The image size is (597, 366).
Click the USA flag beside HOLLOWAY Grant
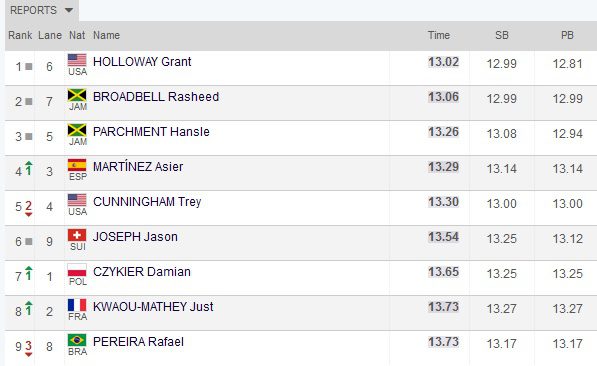(77, 60)
